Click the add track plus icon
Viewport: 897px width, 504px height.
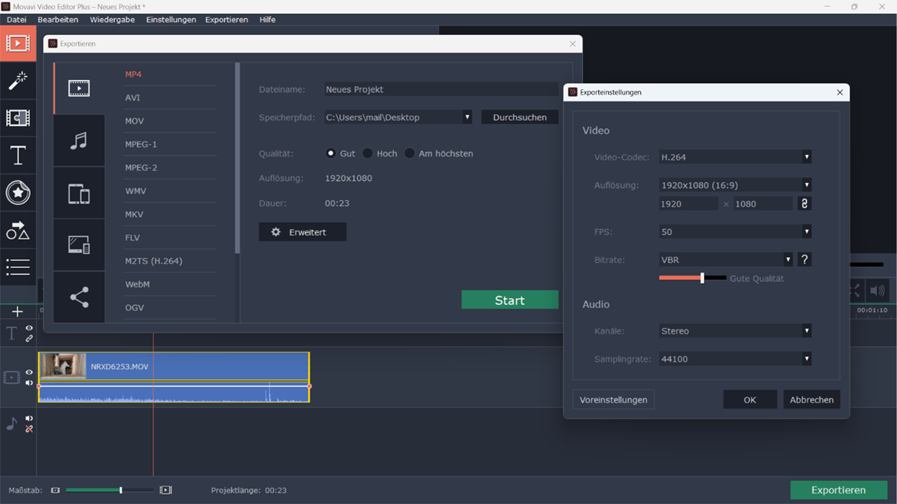coord(17,312)
